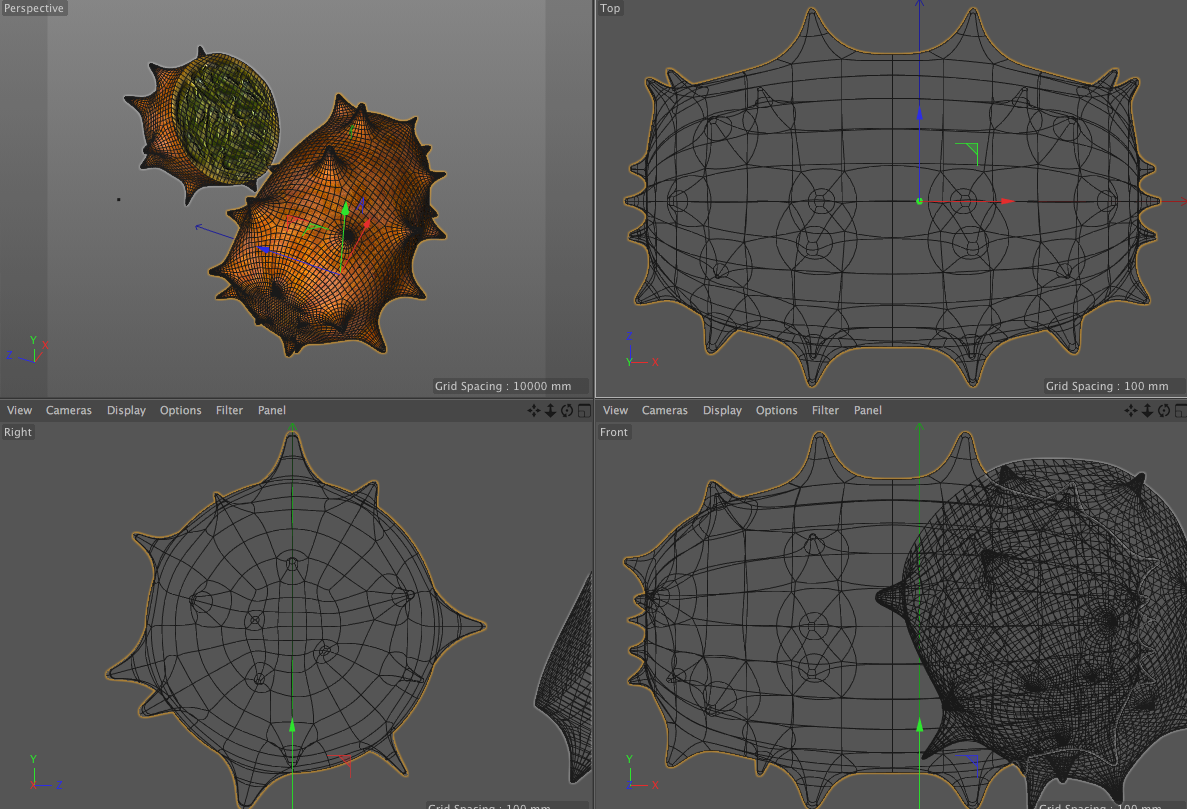Click the Perspective viewport label
Image resolution: width=1187 pixels, height=809 pixels.
[34, 8]
